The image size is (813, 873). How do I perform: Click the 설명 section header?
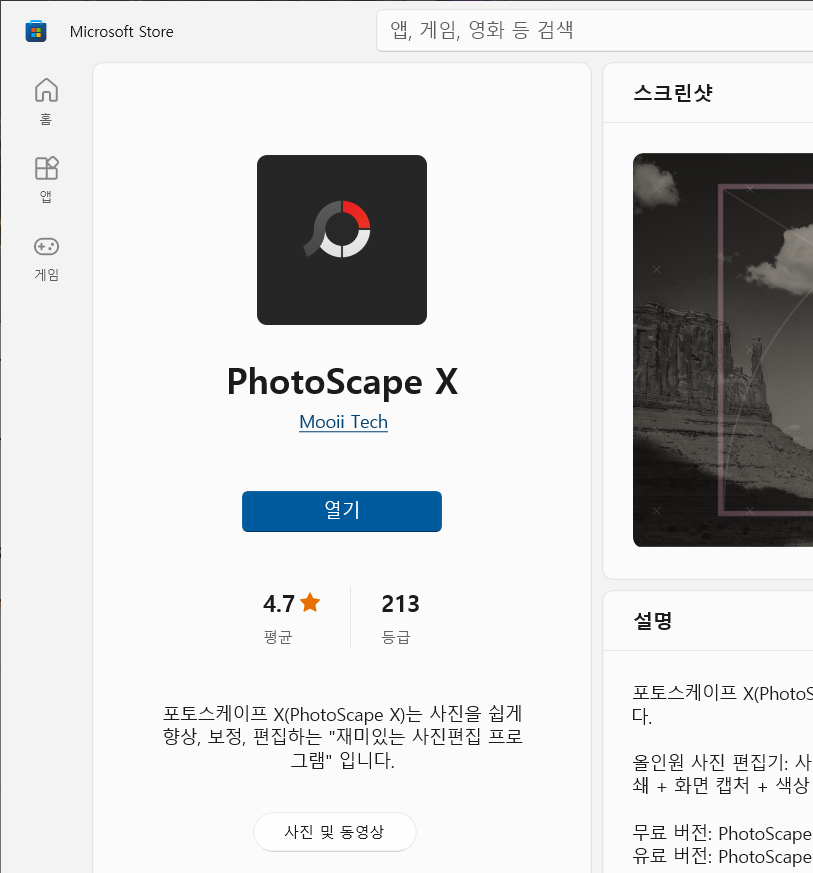click(653, 620)
